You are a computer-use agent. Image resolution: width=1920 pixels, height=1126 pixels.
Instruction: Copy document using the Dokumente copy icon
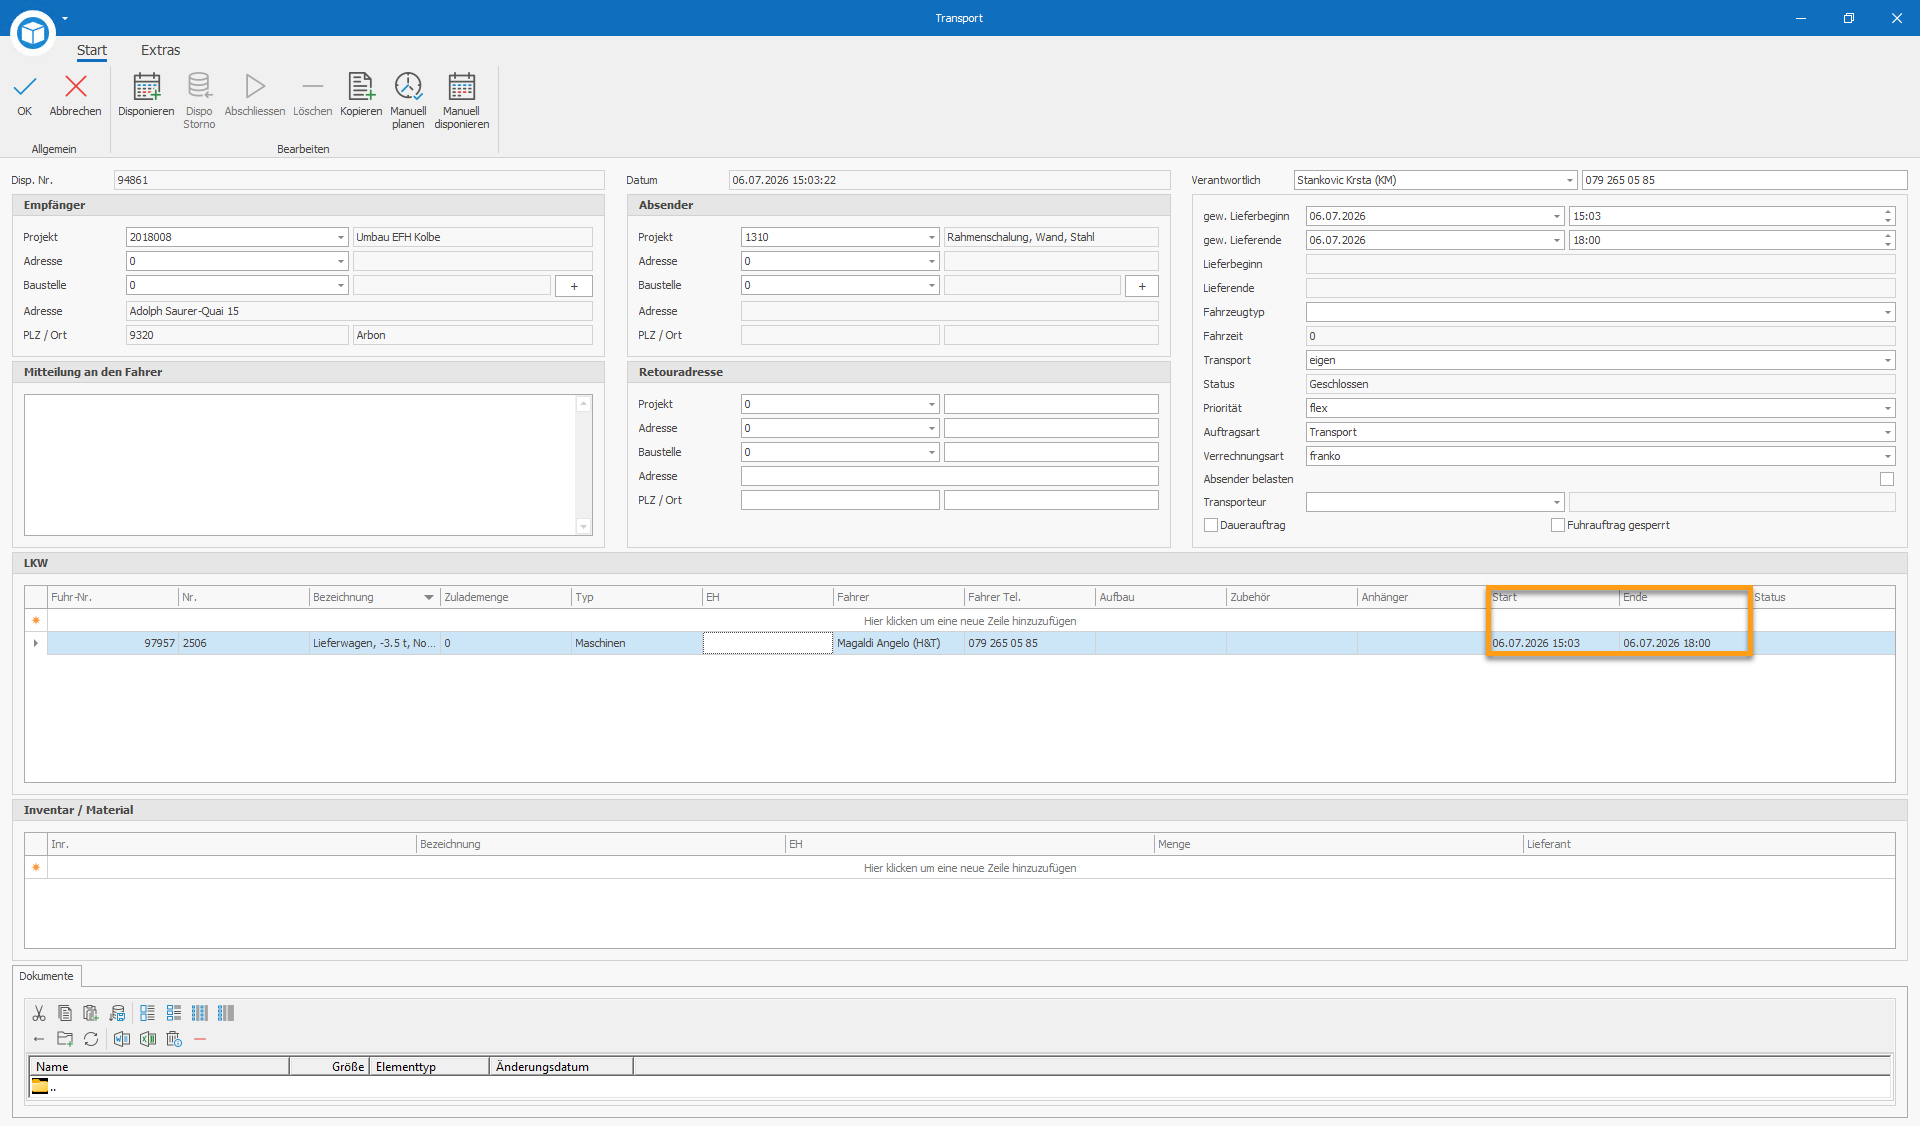pos(65,1013)
